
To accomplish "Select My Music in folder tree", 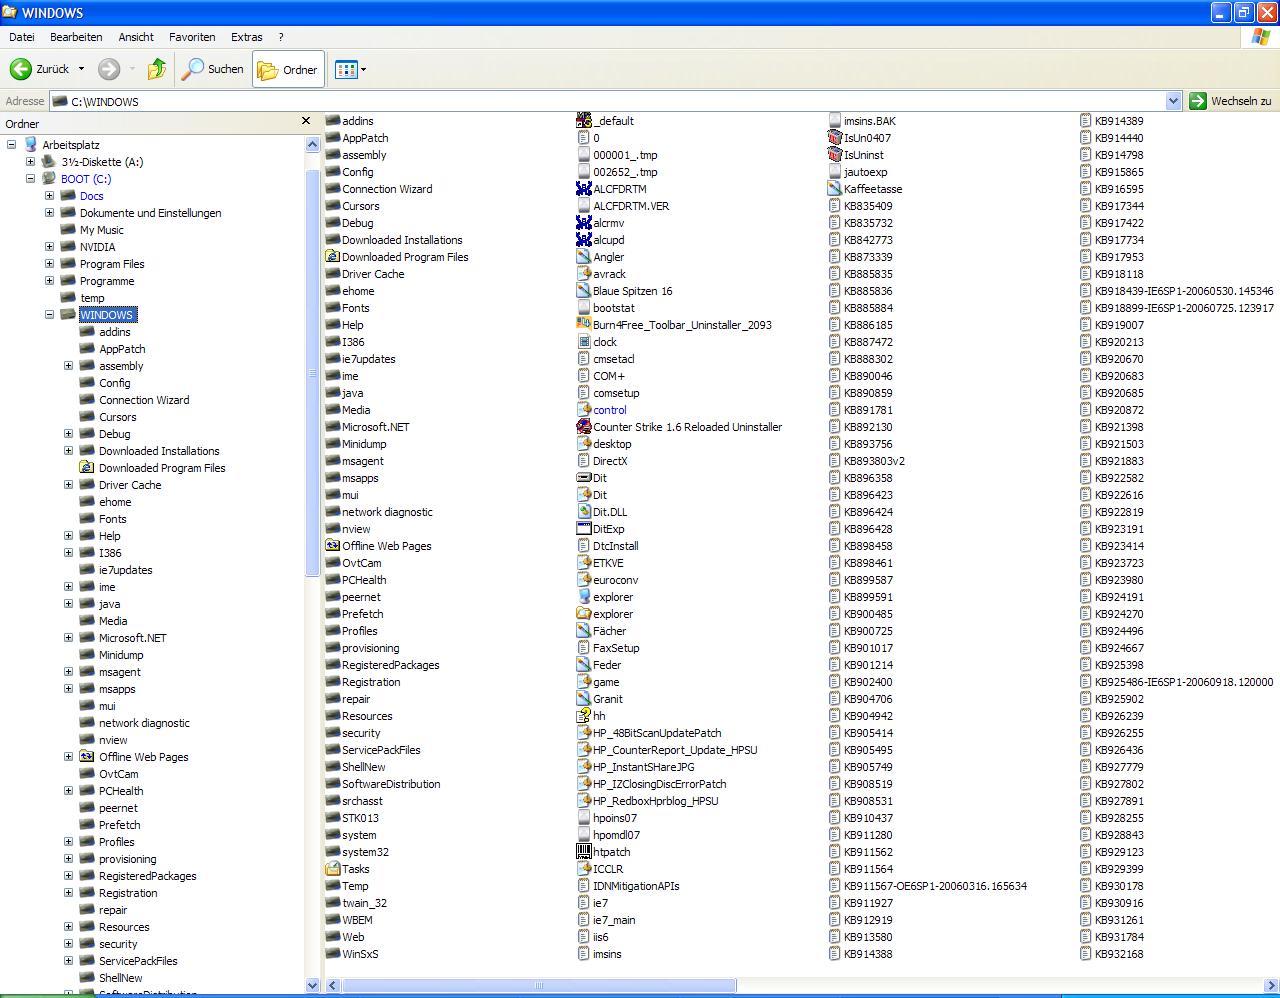I will point(102,230).
